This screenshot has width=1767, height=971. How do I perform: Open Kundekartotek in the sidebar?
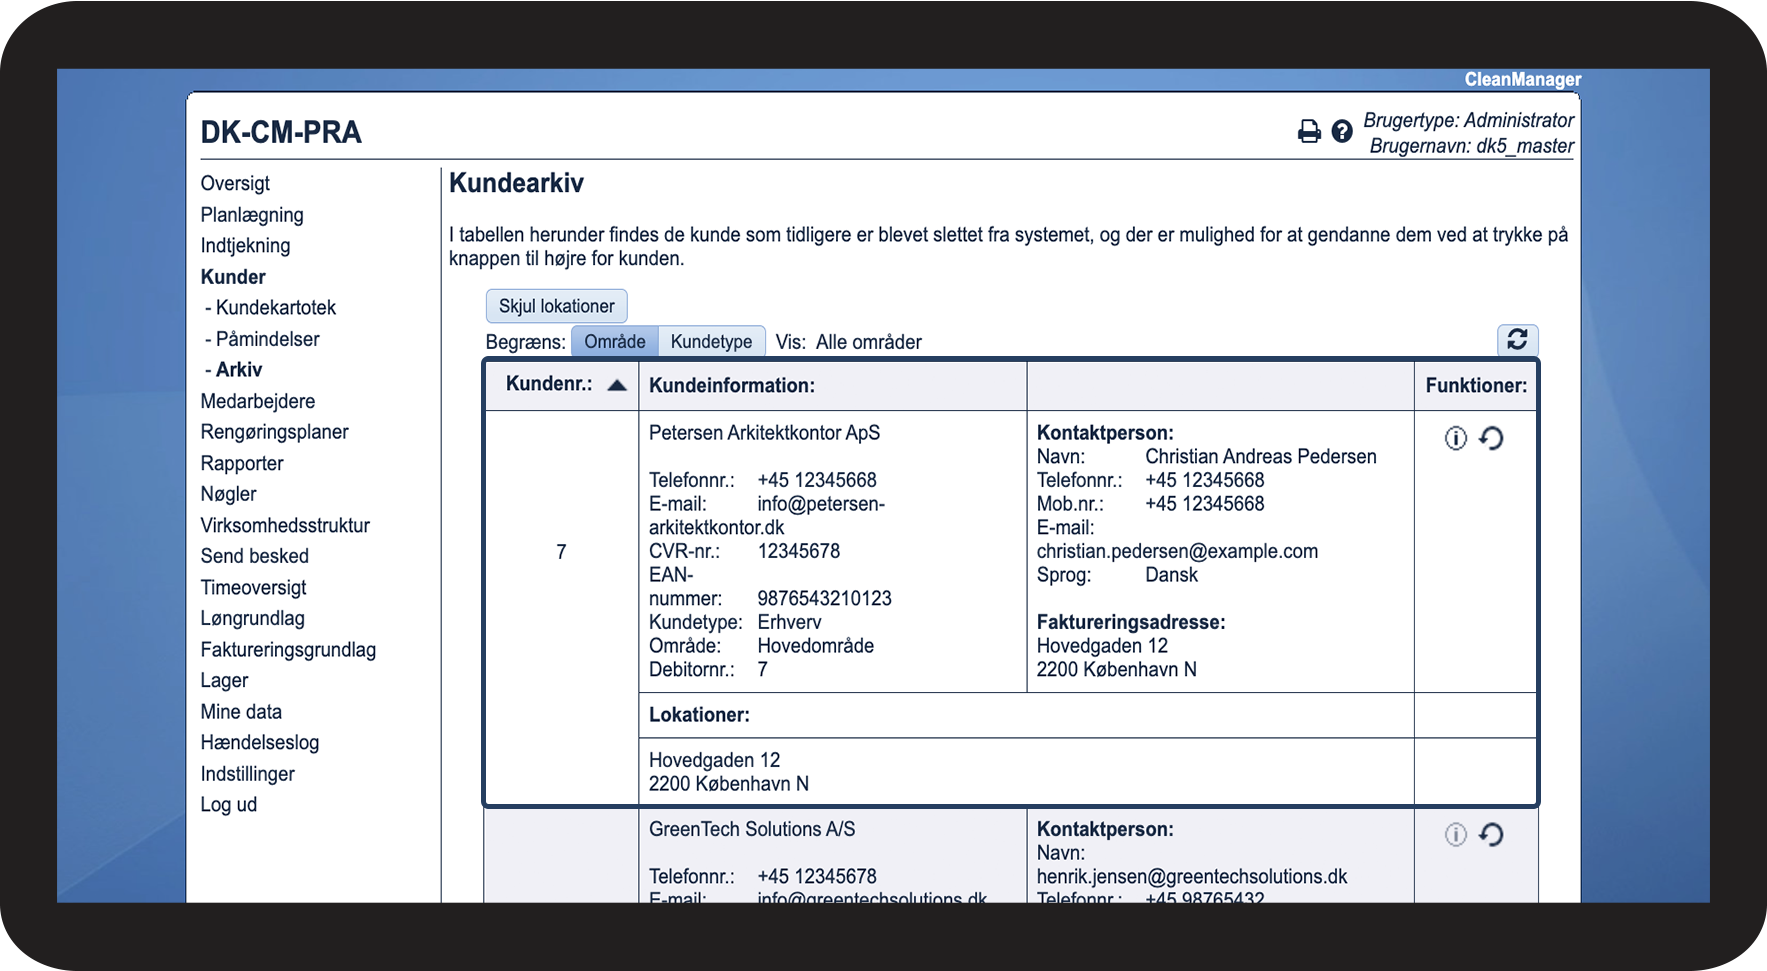coord(275,308)
